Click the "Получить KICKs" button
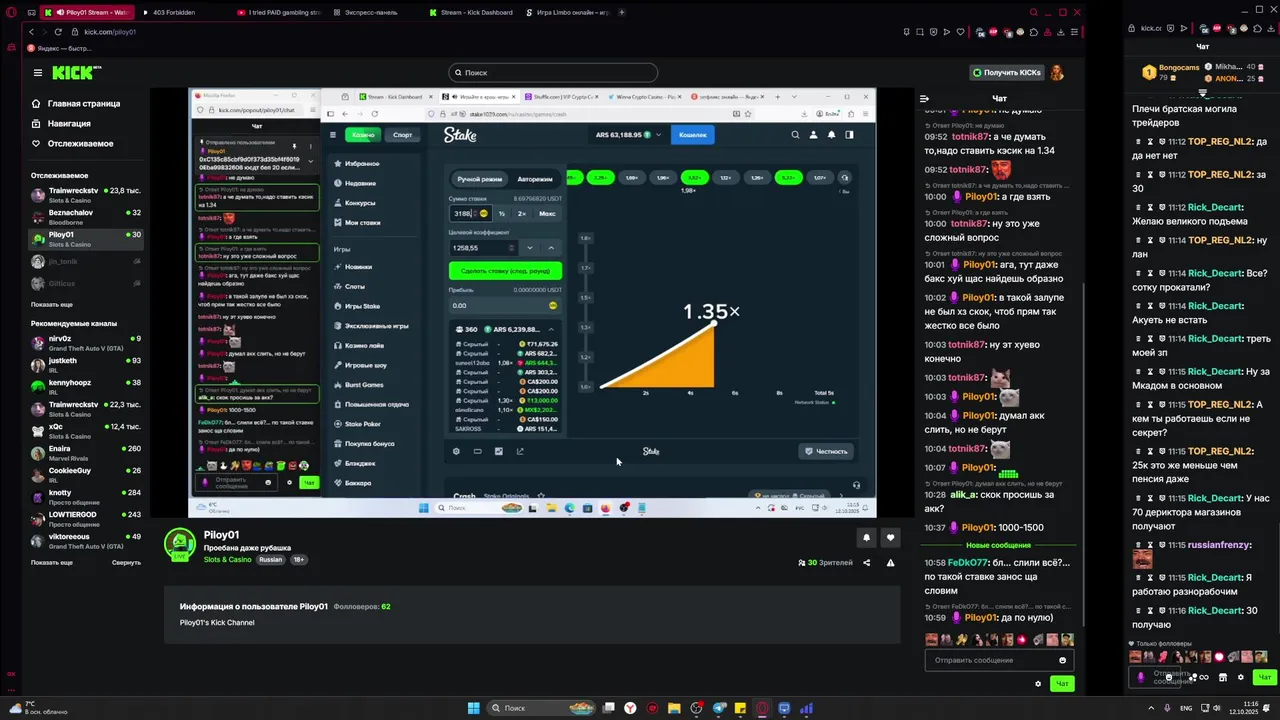Image resolution: width=1280 pixels, height=720 pixels. click(x=1007, y=72)
